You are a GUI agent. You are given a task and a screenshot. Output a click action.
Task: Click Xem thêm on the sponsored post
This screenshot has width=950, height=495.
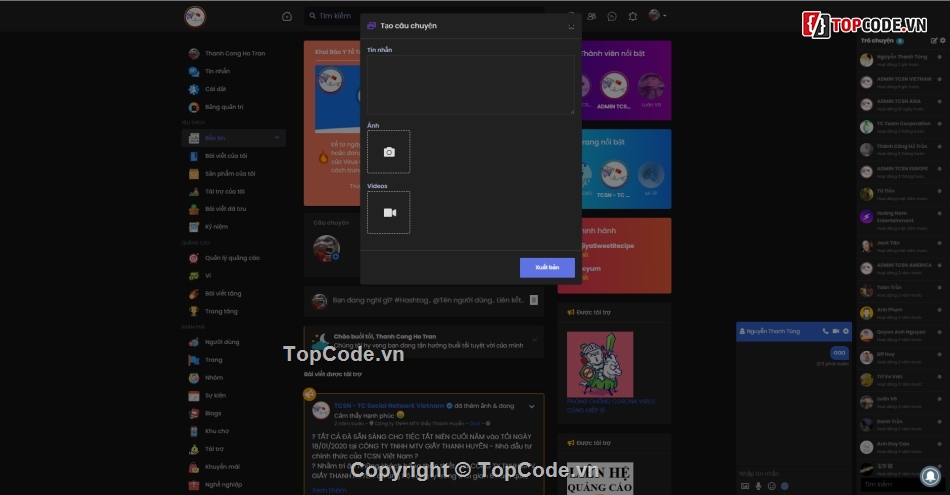pos(329,490)
